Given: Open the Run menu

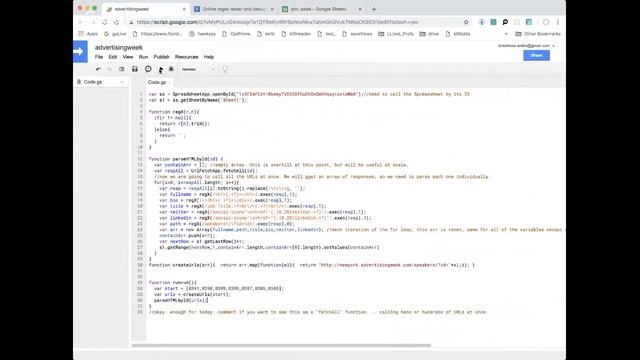Looking at the screenshot, I should (x=143, y=57).
